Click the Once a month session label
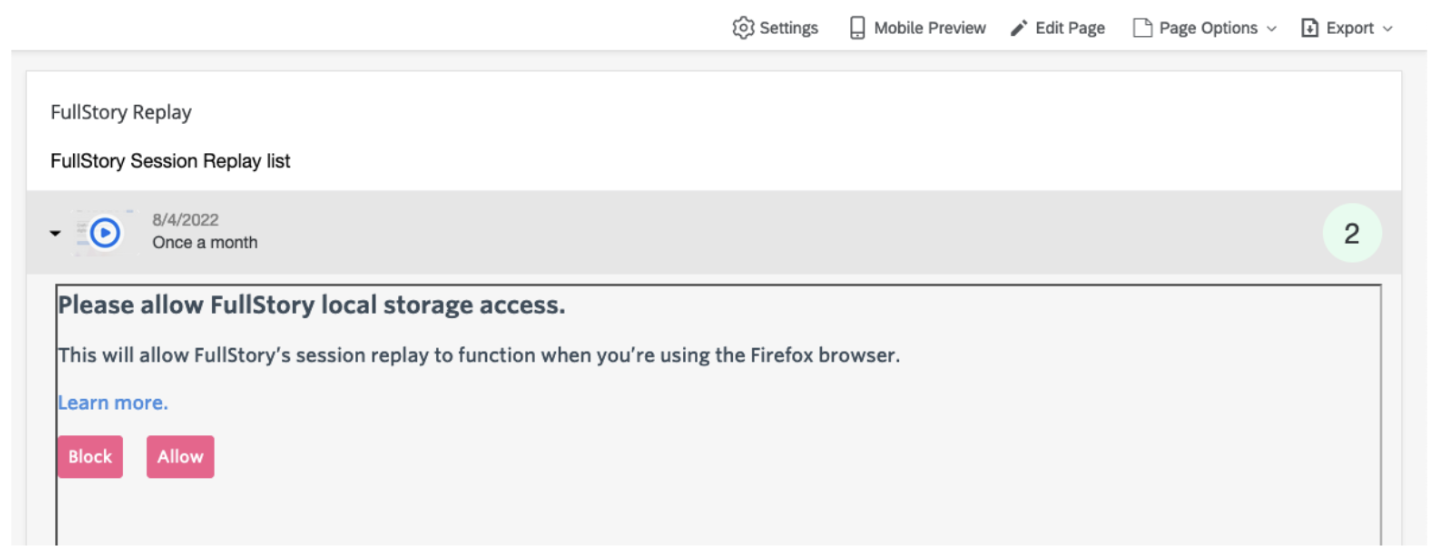 205,242
